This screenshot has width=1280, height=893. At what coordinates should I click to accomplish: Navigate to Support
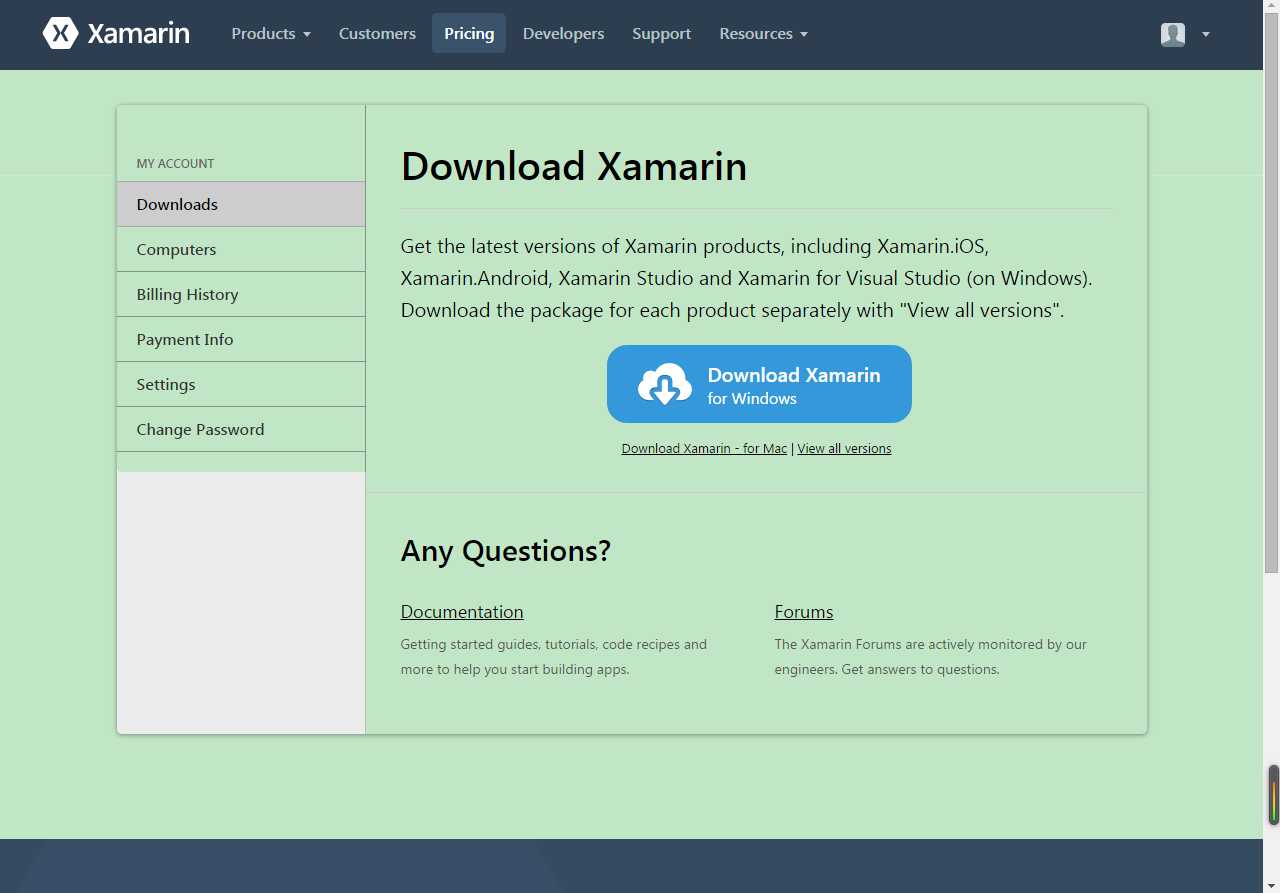coord(661,33)
